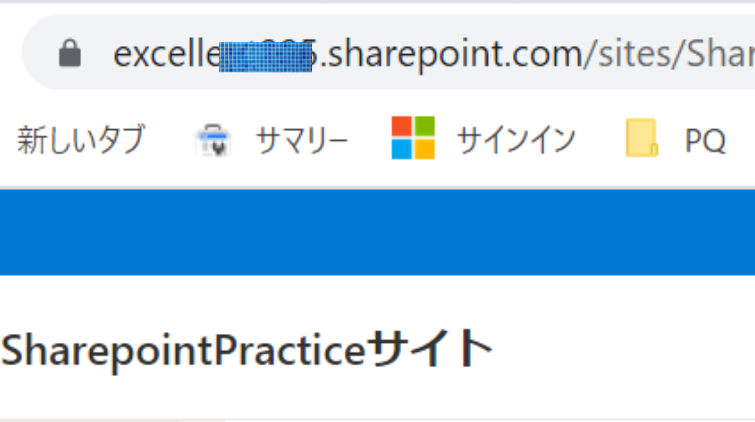This screenshot has width=755, height=422.
Task: Click the Microsoft logo bookmark icon
Action: (413, 139)
